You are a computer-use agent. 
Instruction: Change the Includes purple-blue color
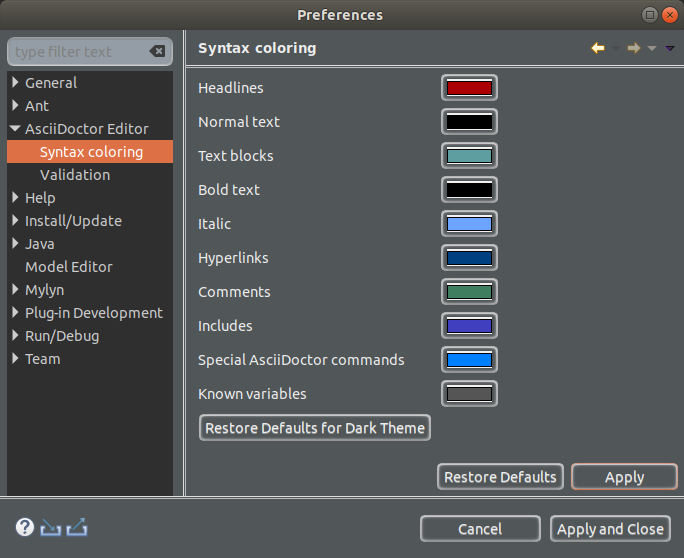(469, 326)
